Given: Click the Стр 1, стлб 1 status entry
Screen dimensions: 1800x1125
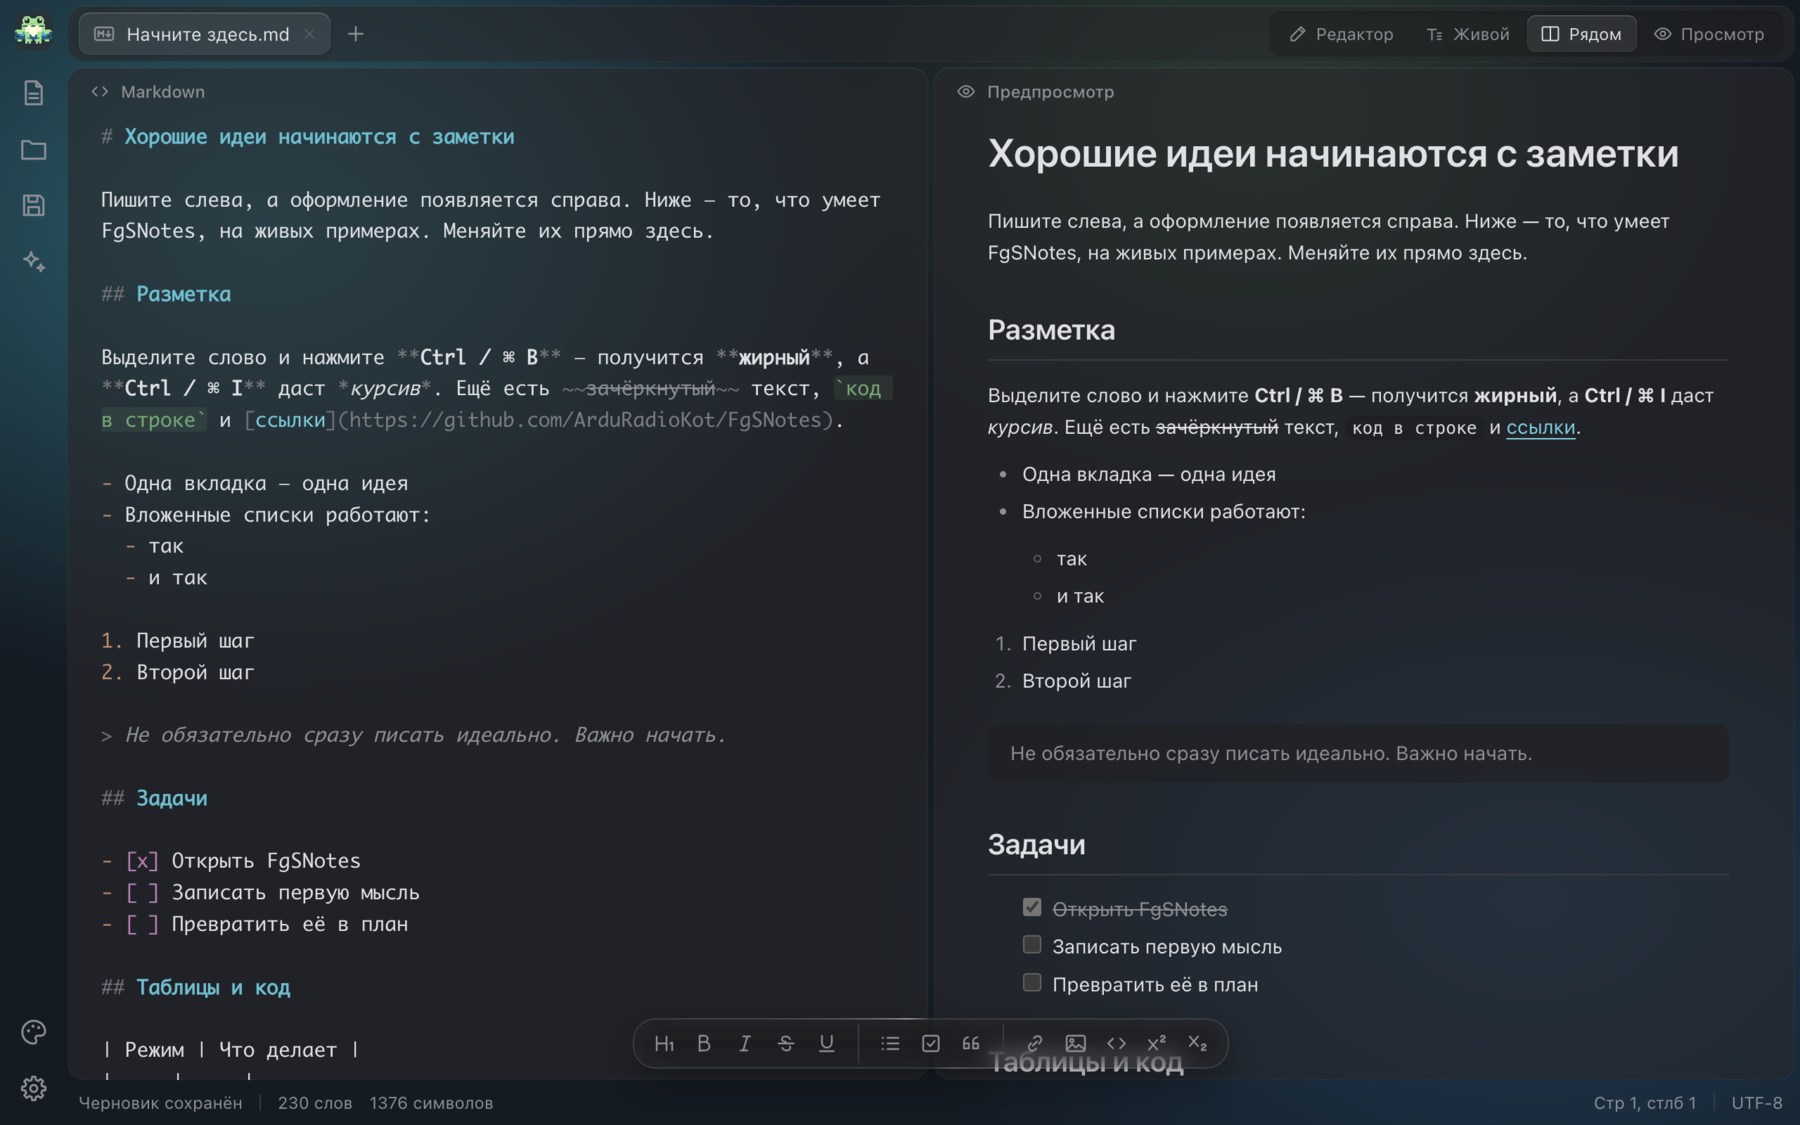Looking at the screenshot, I should tap(1645, 1103).
